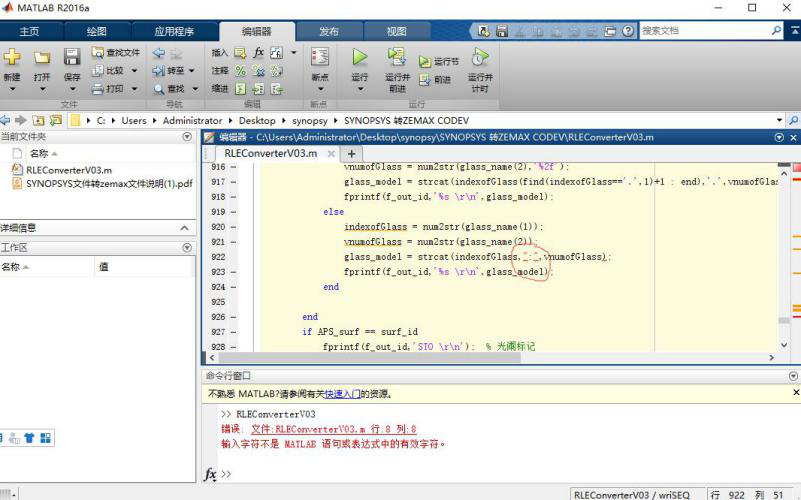Click the navigate back arrow in ribbon
The width and height of the screenshot is (801, 500).
[159, 52]
